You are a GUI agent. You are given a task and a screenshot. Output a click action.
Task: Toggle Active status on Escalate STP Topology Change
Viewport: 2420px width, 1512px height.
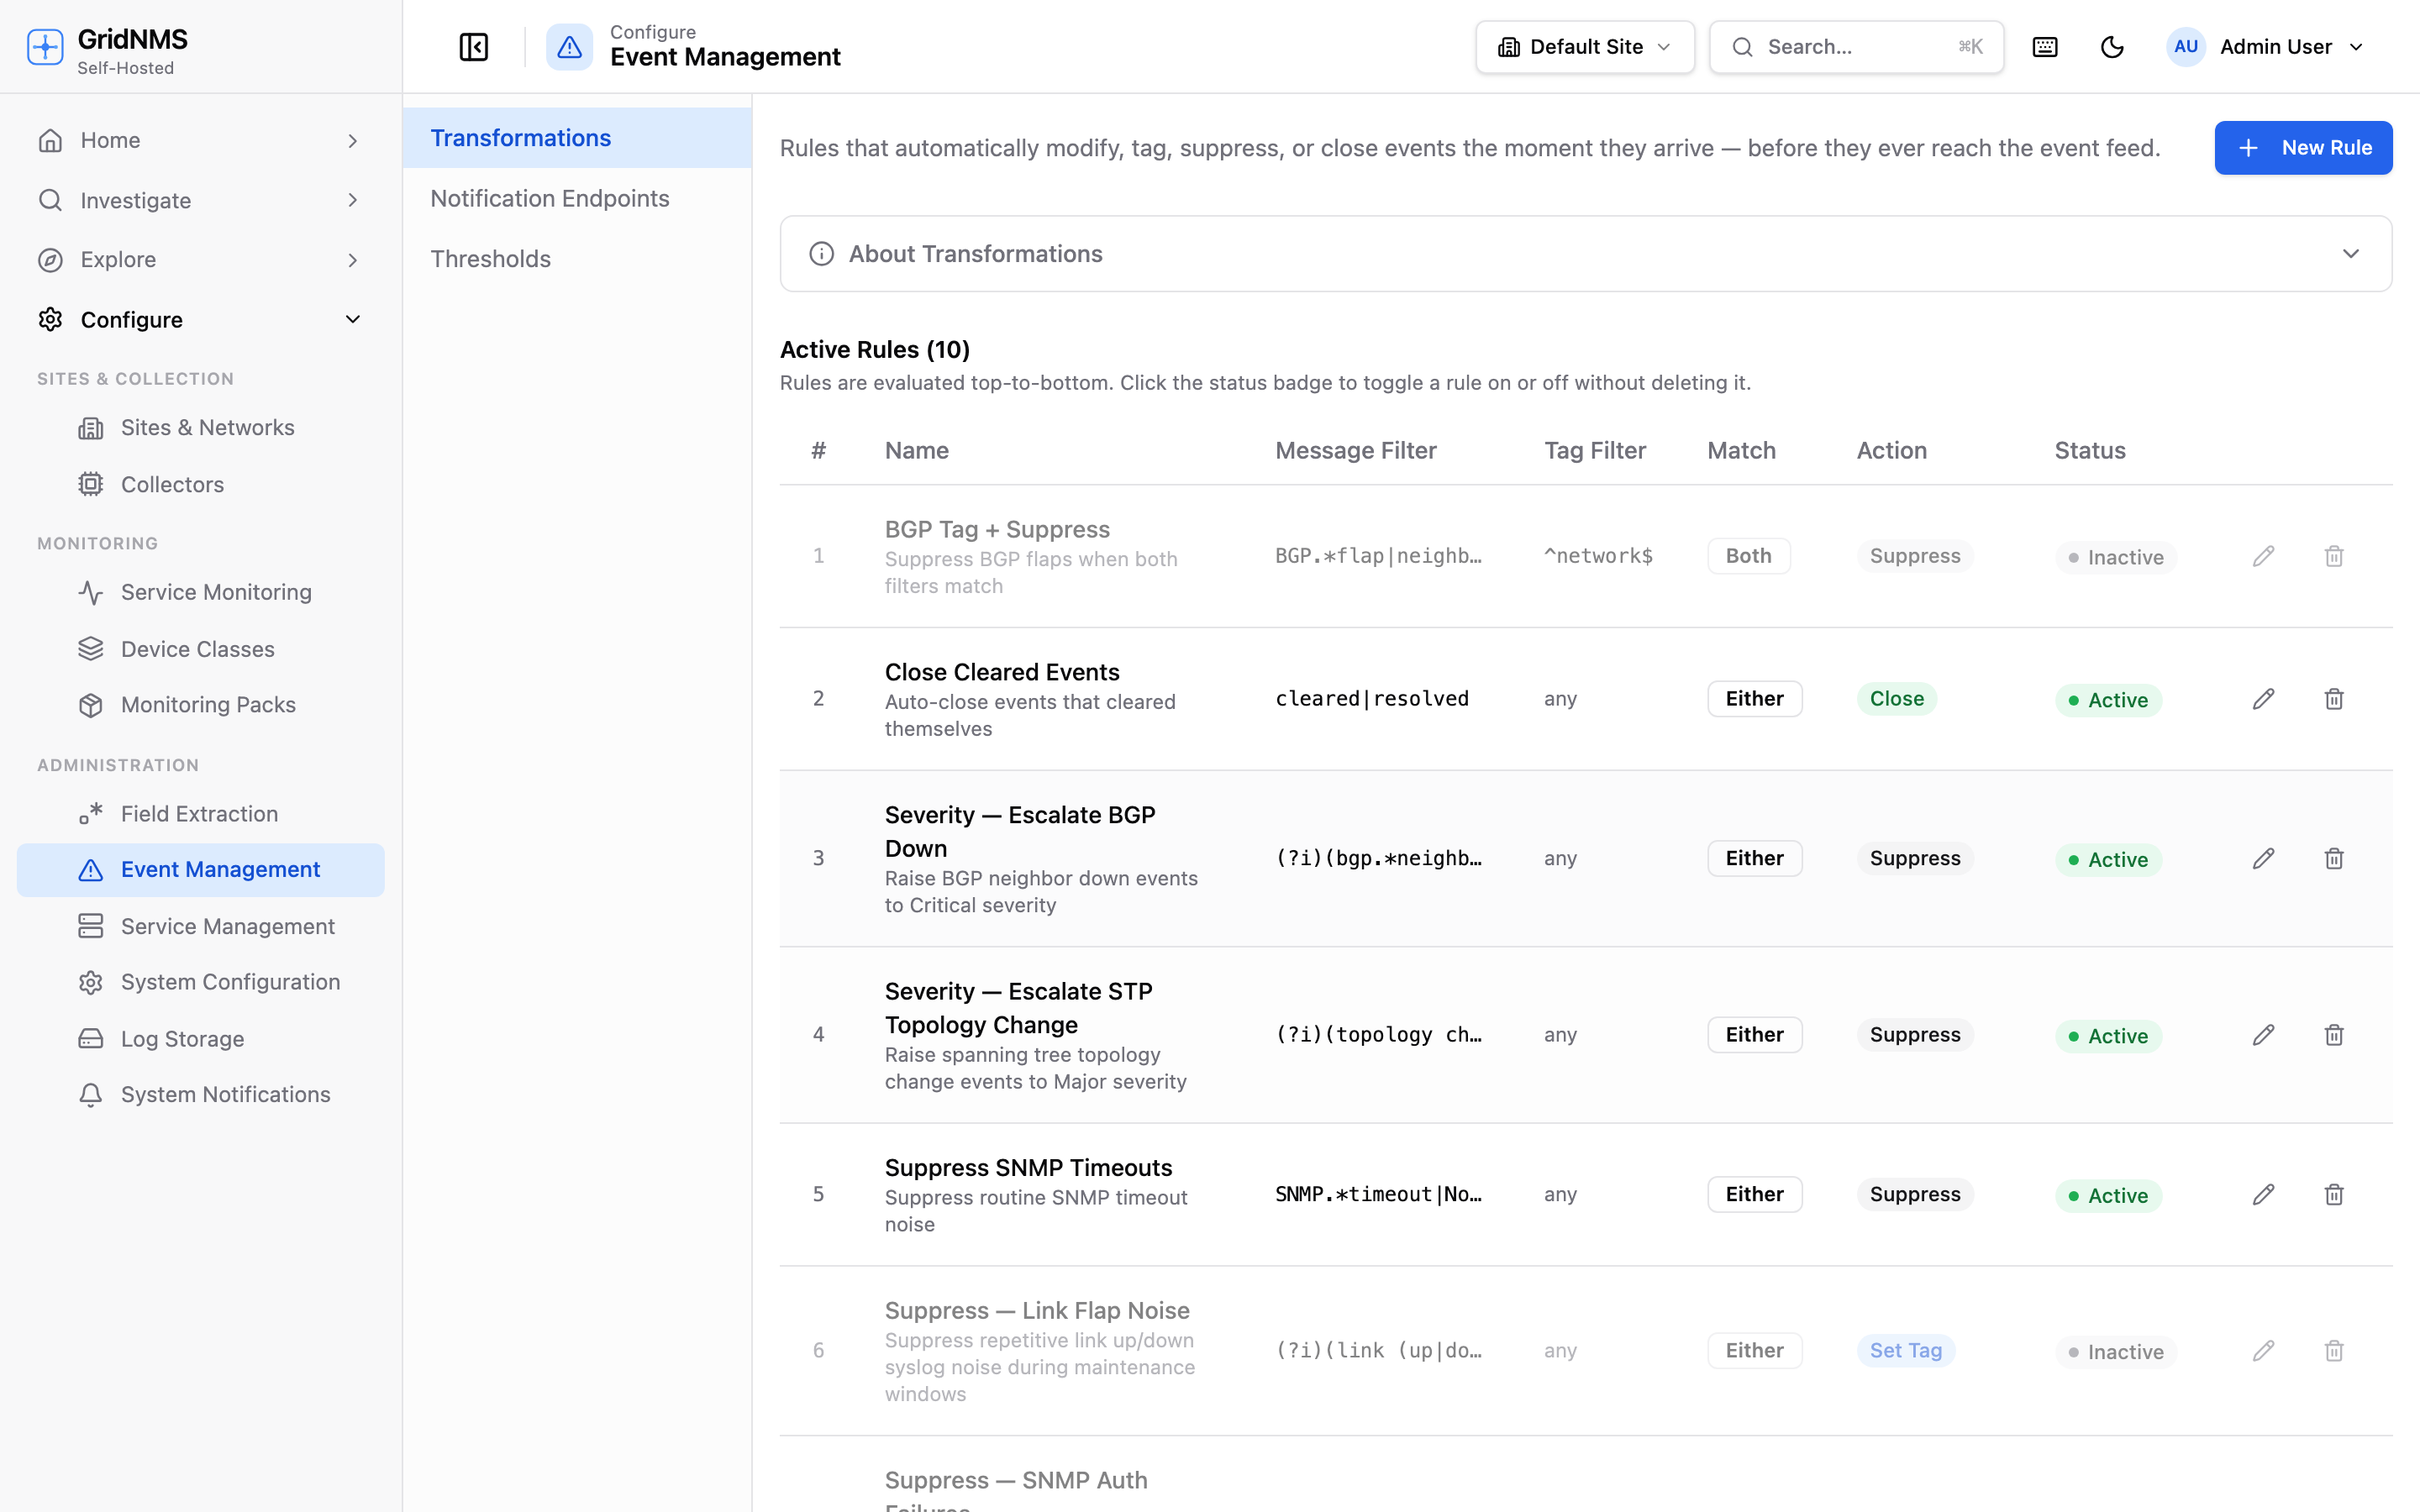[2109, 1036]
